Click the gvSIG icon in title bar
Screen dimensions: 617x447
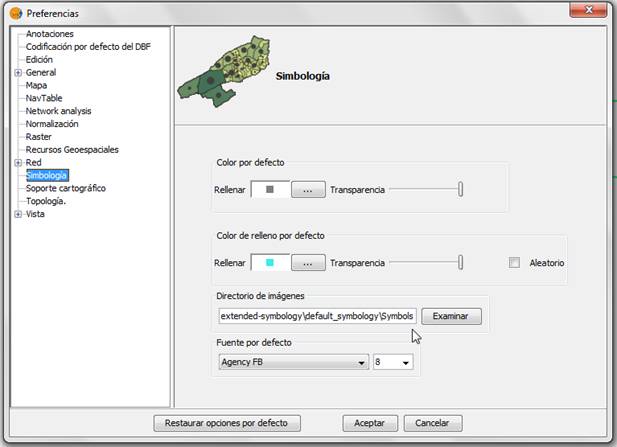click(x=16, y=13)
